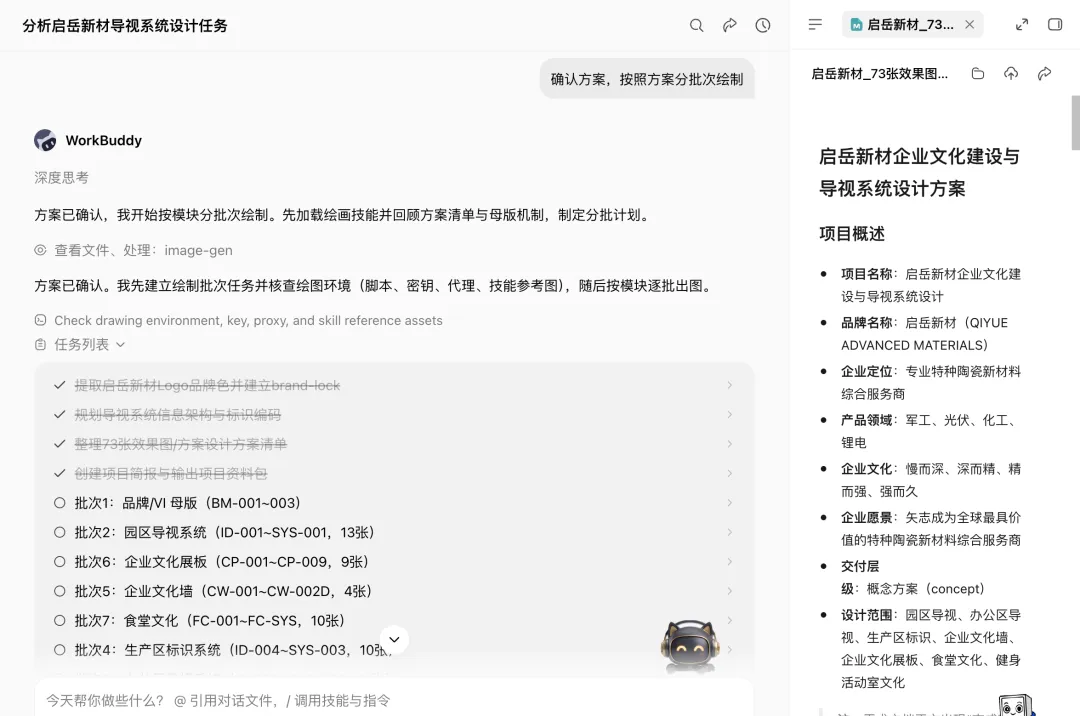Expand the chevron on 规划导视系统信息架构 row
1080x716 pixels.
[x=729, y=414]
